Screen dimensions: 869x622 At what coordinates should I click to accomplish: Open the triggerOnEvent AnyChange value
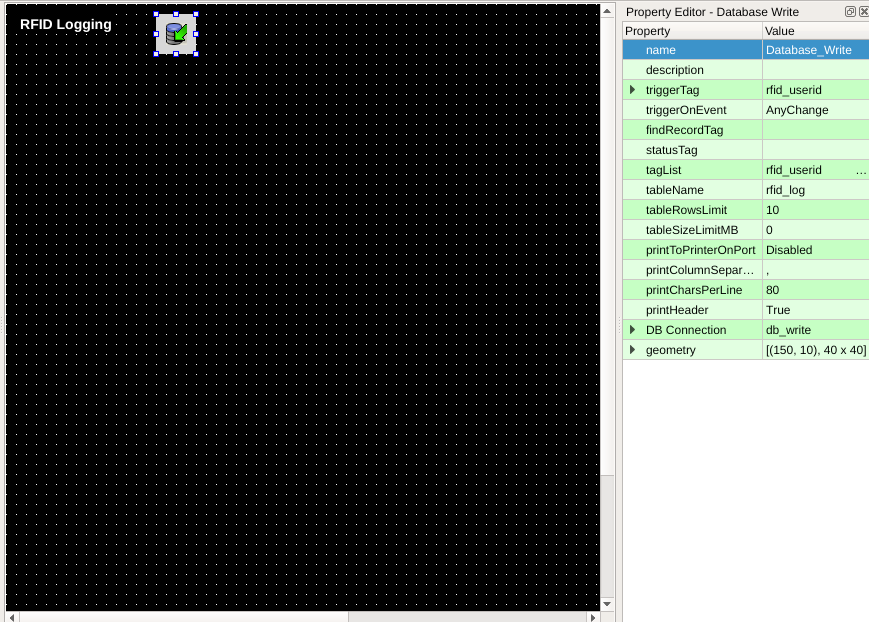pos(815,110)
